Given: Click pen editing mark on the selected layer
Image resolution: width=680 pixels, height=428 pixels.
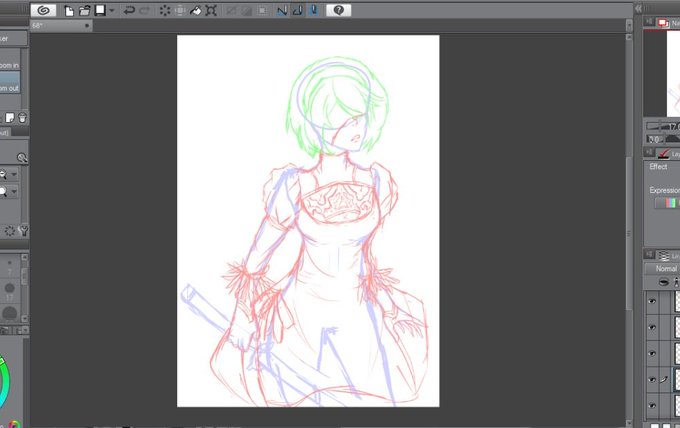Looking at the screenshot, I should pos(664,379).
